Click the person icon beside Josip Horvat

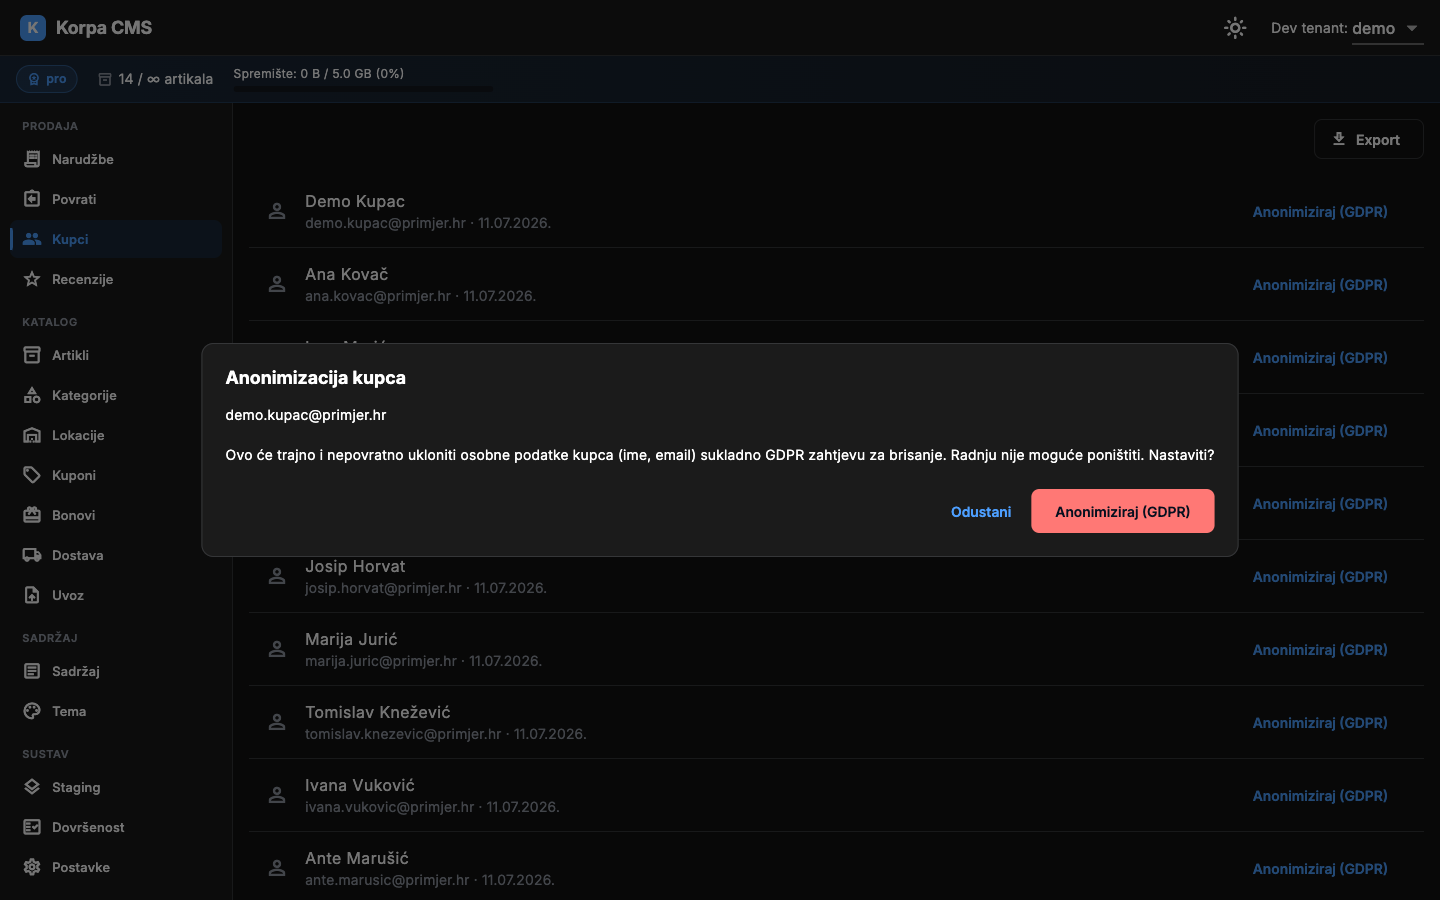click(x=277, y=576)
